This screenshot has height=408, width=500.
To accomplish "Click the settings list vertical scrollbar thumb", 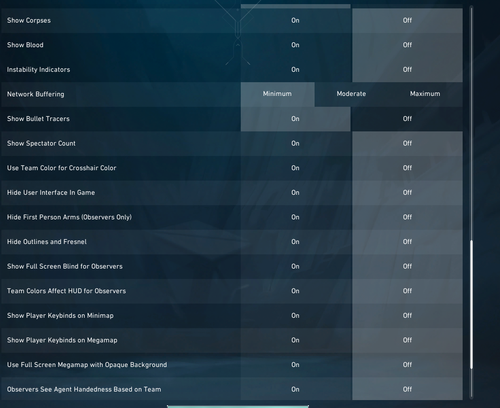I will (471, 304).
